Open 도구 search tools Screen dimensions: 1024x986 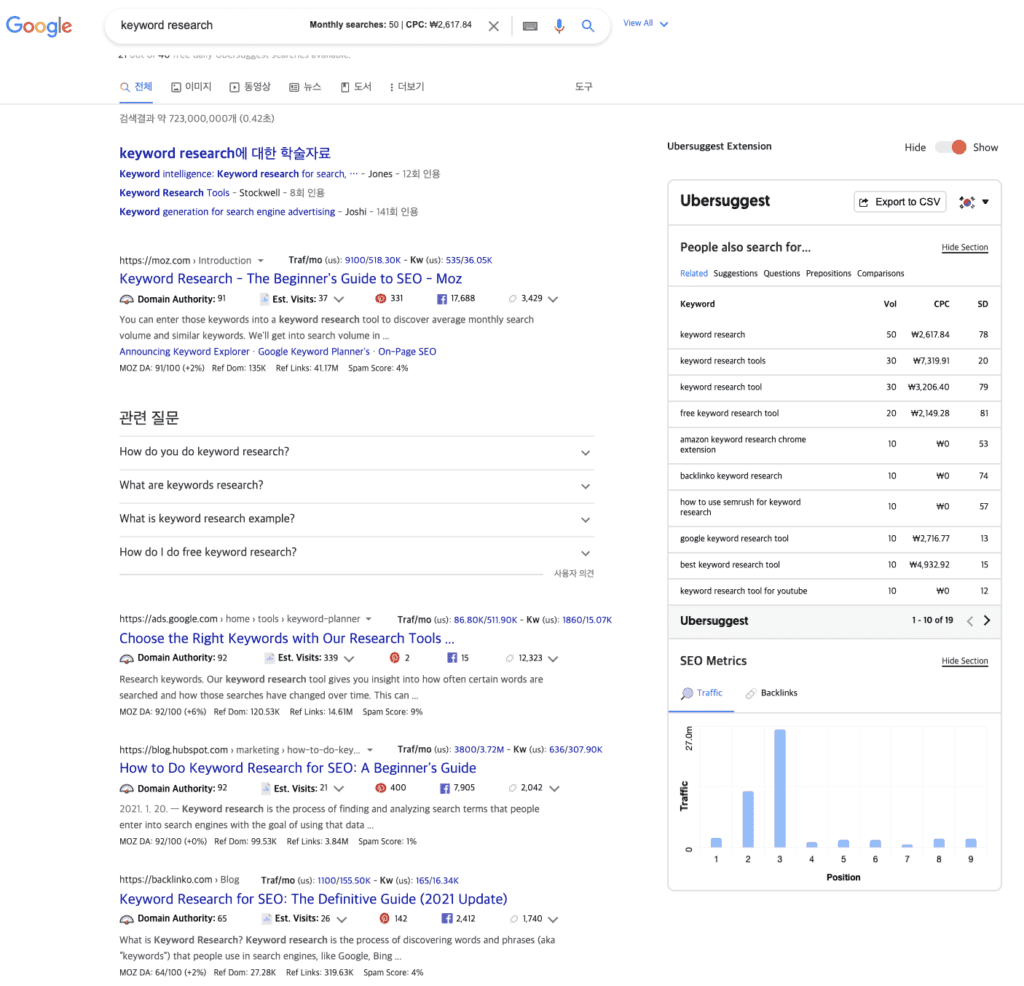tap(583, 87)
